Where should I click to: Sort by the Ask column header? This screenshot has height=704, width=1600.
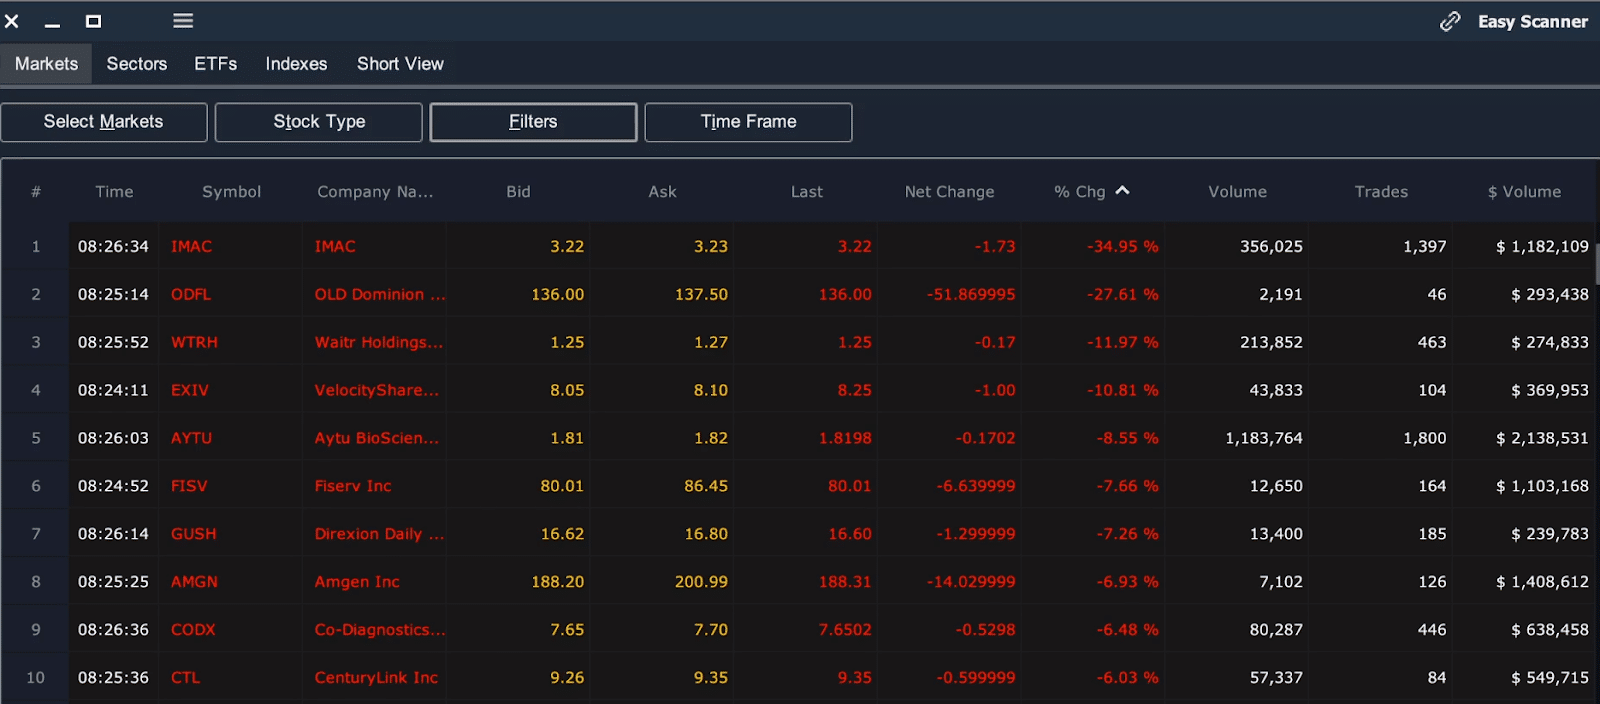[x=662, y=192]
